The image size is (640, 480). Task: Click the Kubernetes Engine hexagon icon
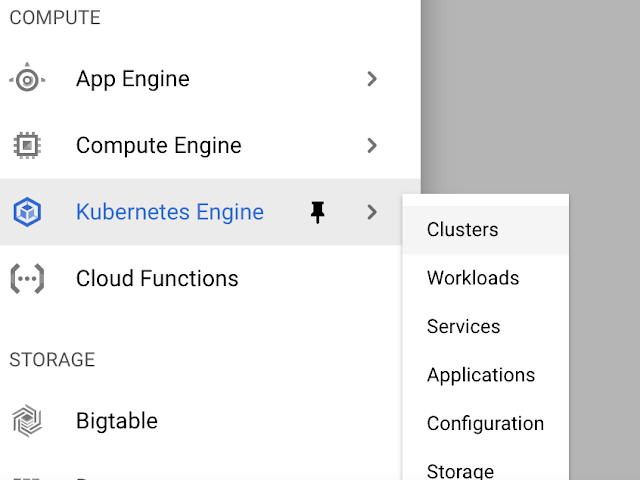click(x=27, y=212)
